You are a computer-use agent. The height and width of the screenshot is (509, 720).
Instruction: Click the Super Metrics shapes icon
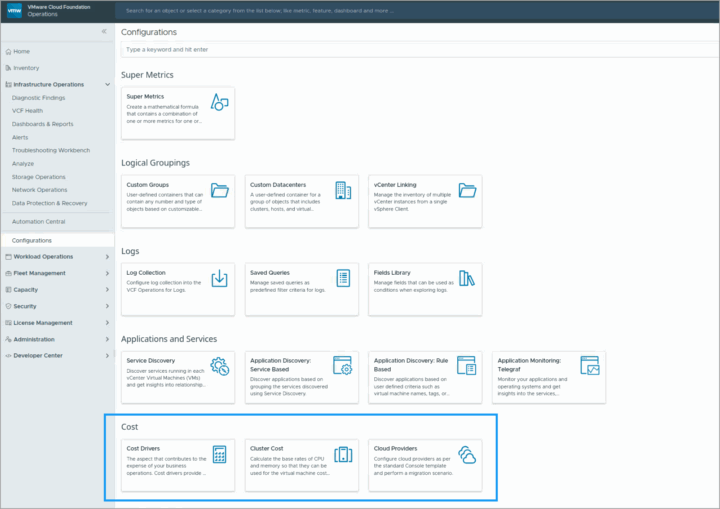click(x=219, y=102)
